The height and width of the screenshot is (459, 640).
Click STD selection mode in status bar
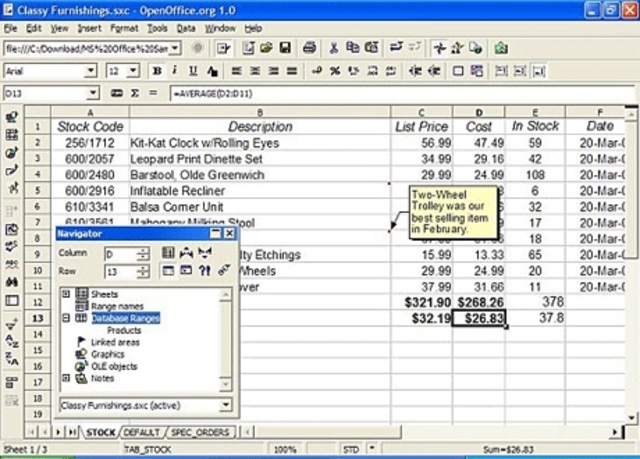click(x=351, y=450)
